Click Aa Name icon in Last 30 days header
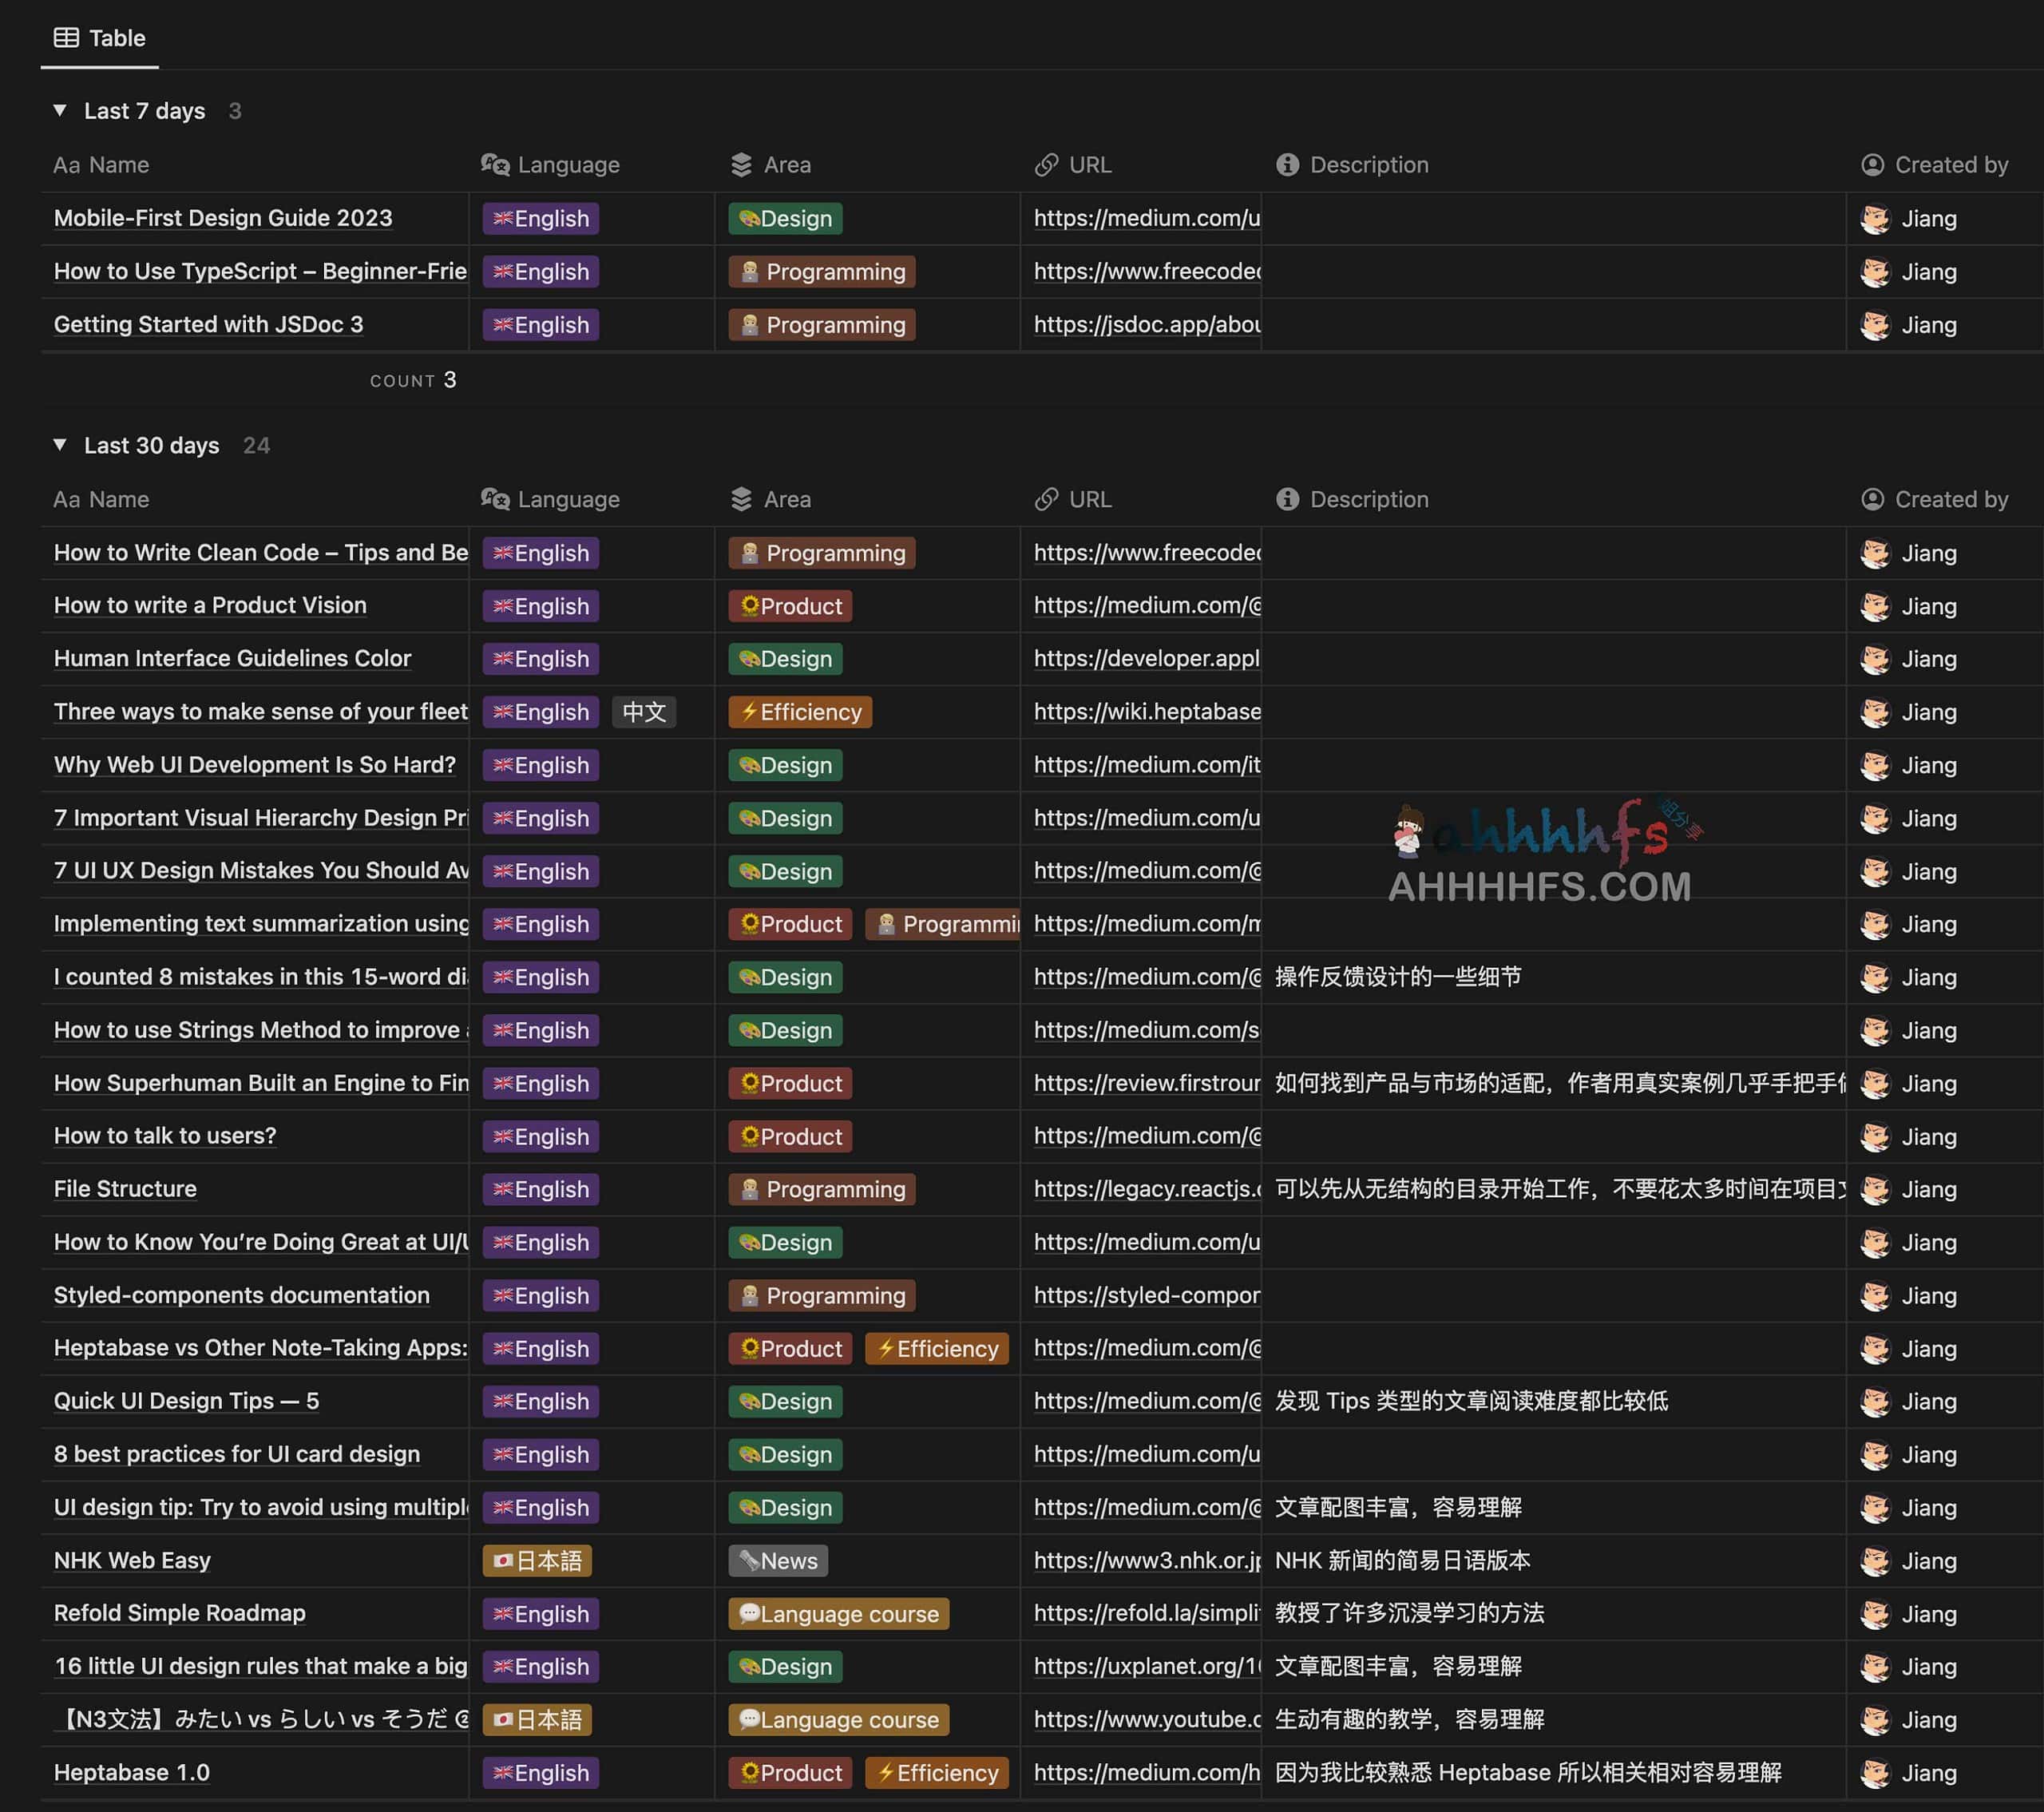2044x1812 pixels. tap(66, 499)
